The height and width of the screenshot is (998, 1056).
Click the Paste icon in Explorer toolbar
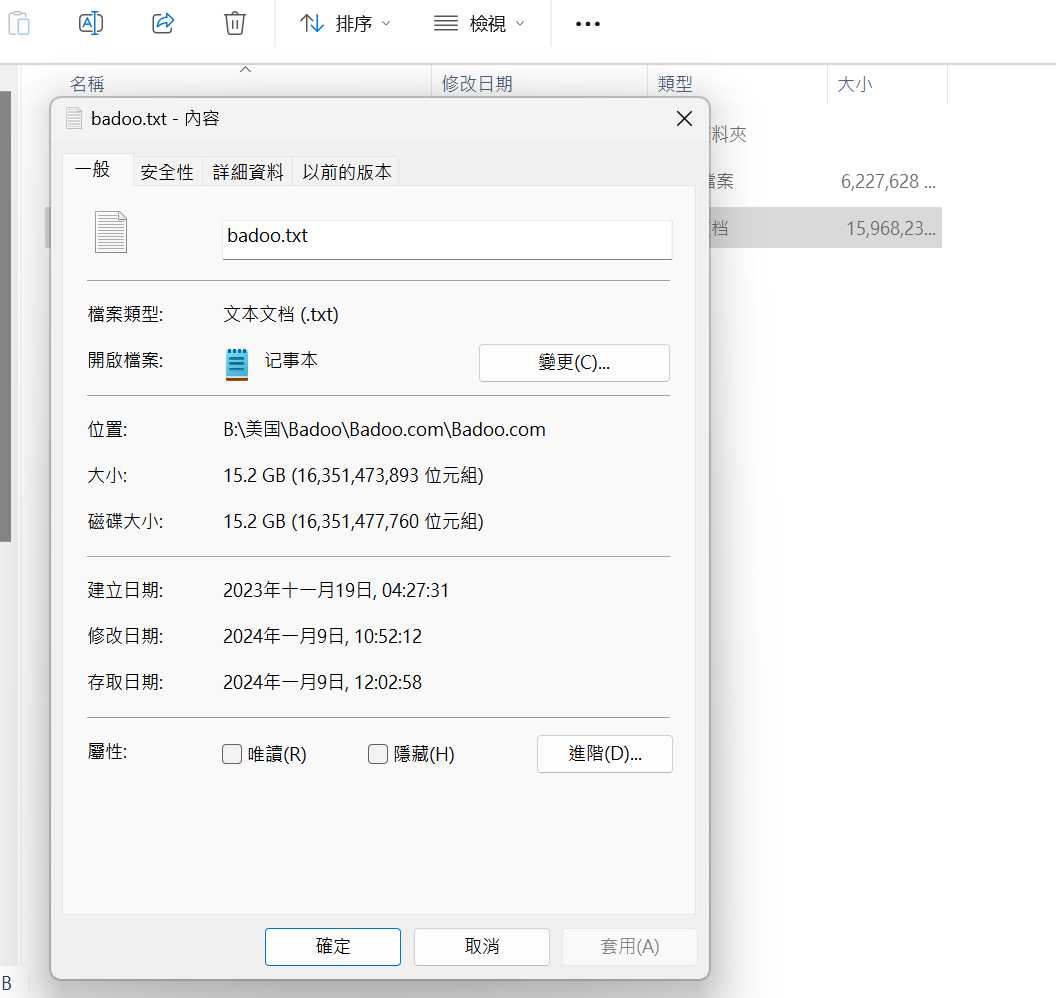19,24
